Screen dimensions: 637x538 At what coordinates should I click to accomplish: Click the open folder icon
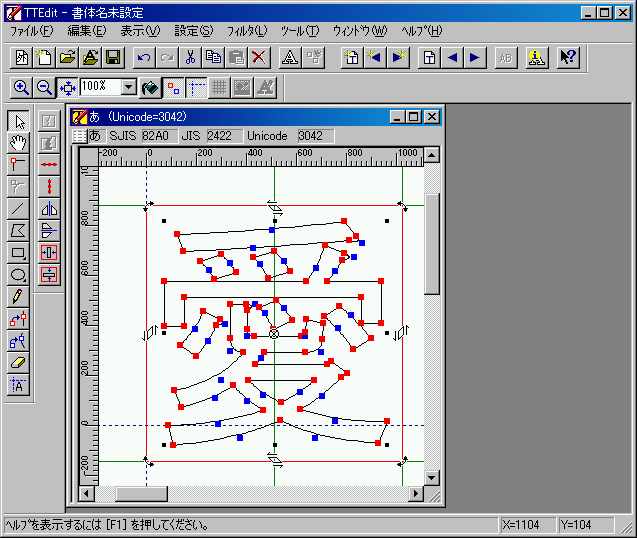pyautogui.click(x=67, y=57)
